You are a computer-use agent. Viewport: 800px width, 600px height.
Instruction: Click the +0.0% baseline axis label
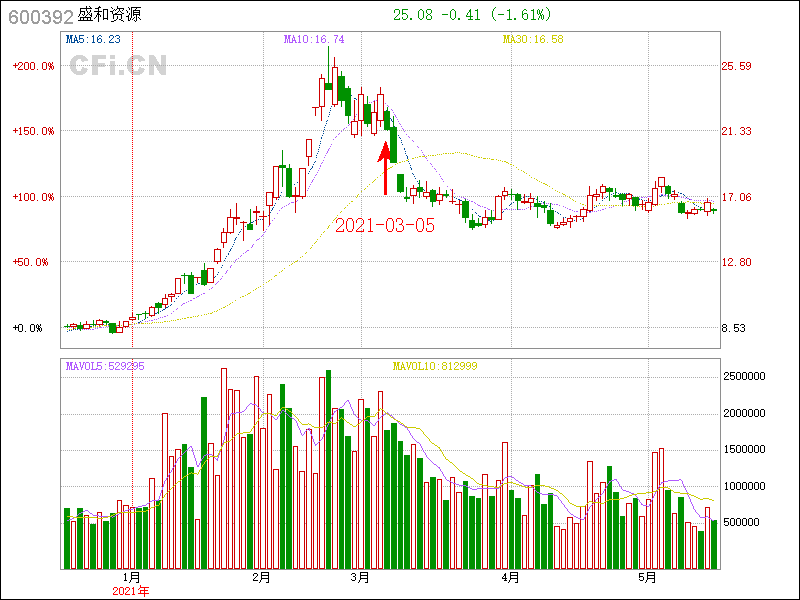28,328
